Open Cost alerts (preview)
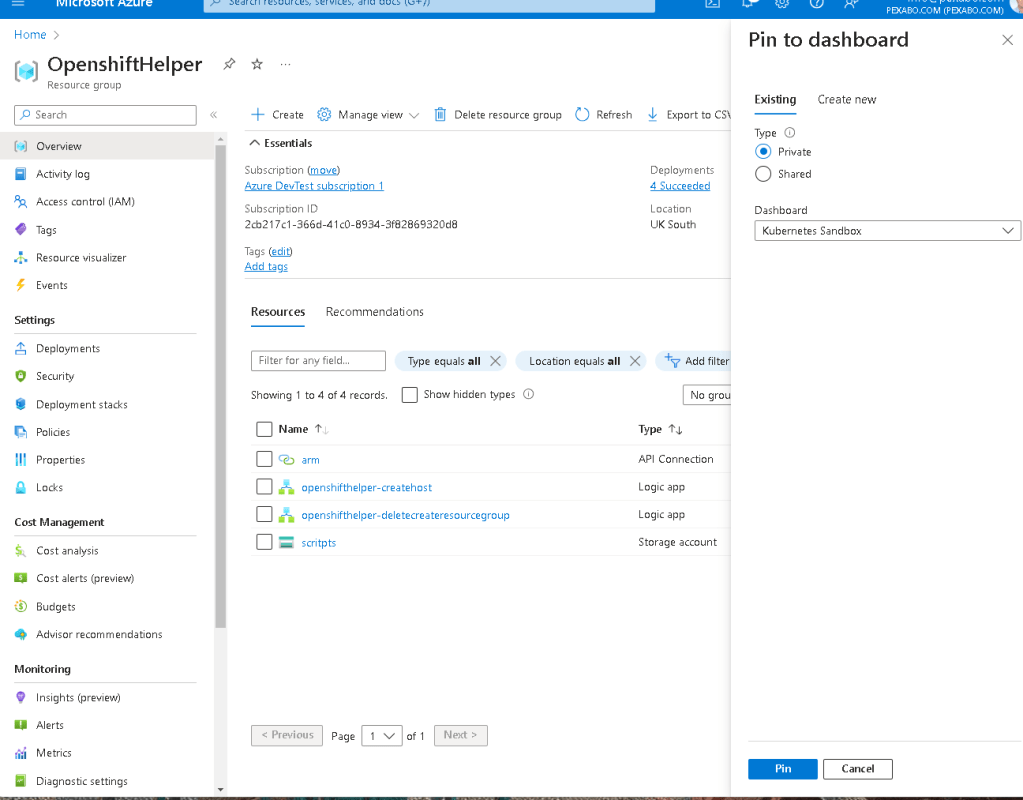This screenshot has height=800, width=1023. (85, 578)
